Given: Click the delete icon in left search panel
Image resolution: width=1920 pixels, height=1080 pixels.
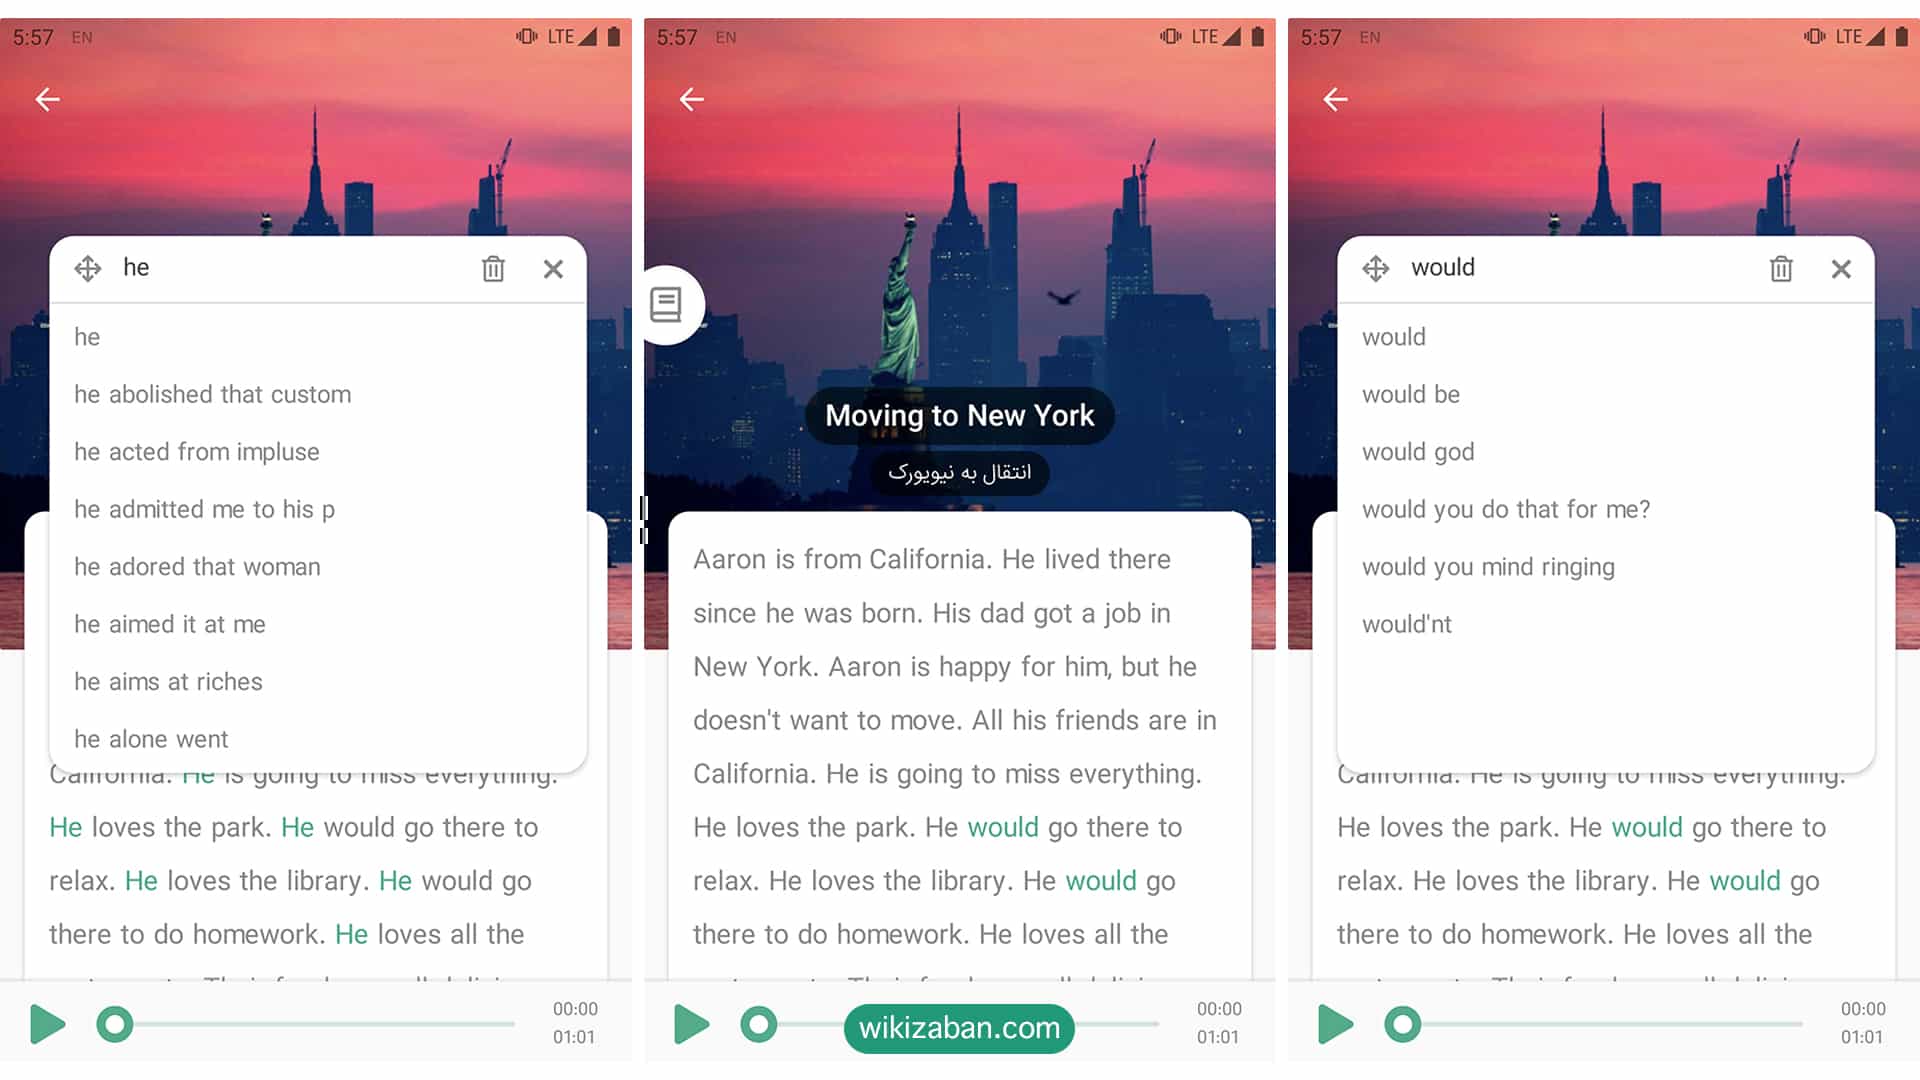Looking at the screenshot, I should tap(493, 269).
